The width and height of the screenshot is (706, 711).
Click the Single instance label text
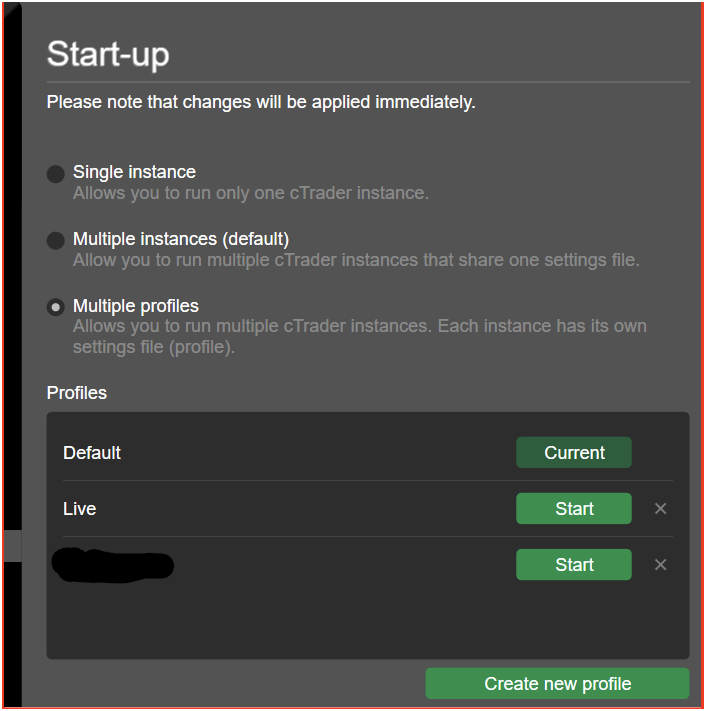(134, 172)
